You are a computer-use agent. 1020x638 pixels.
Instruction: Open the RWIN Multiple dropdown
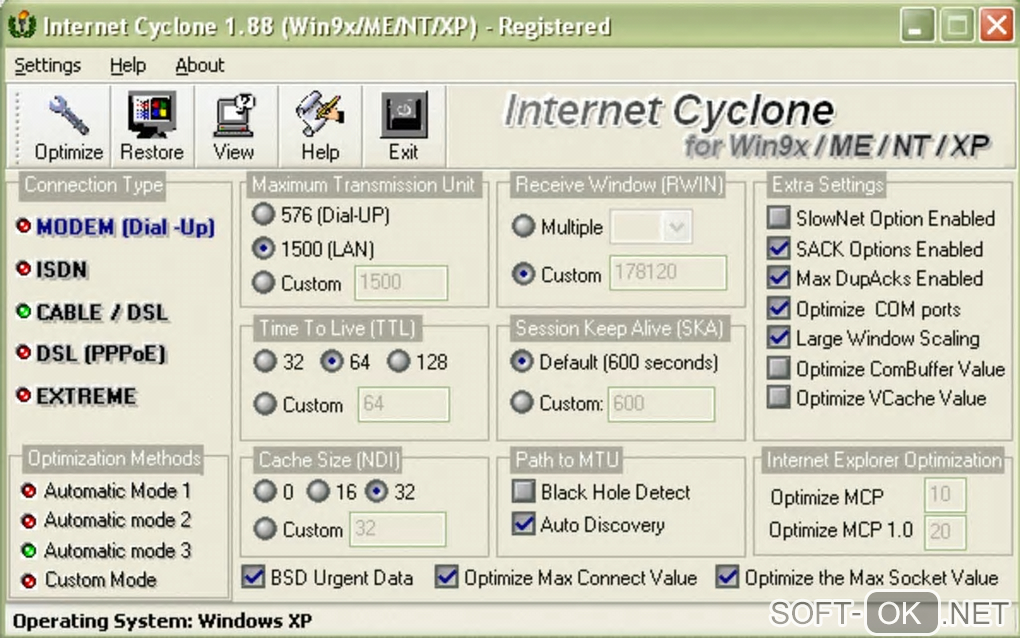tap(677, 227)
